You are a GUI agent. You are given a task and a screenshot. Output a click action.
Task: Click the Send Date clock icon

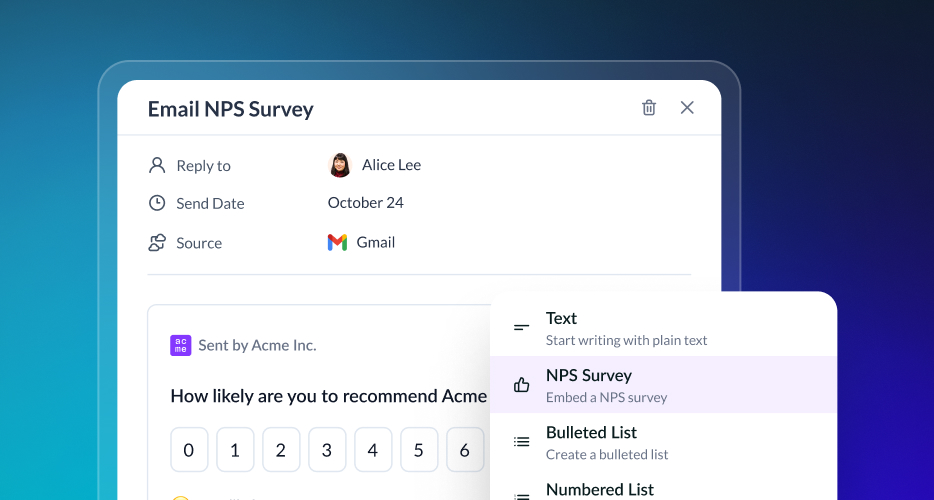157,203
